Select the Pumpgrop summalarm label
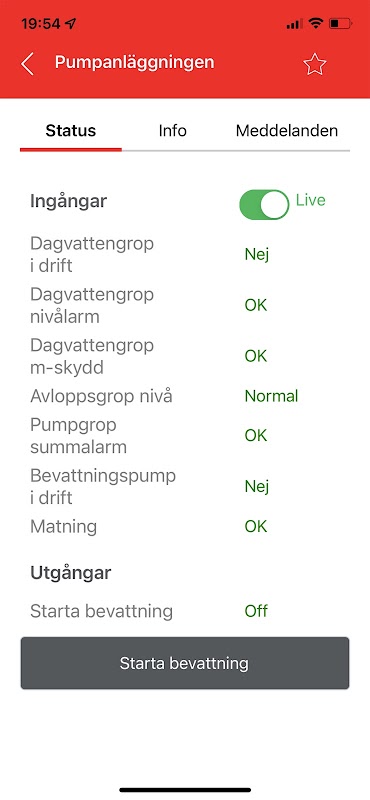Screen dimensions: 370x800 pos(79,436)
